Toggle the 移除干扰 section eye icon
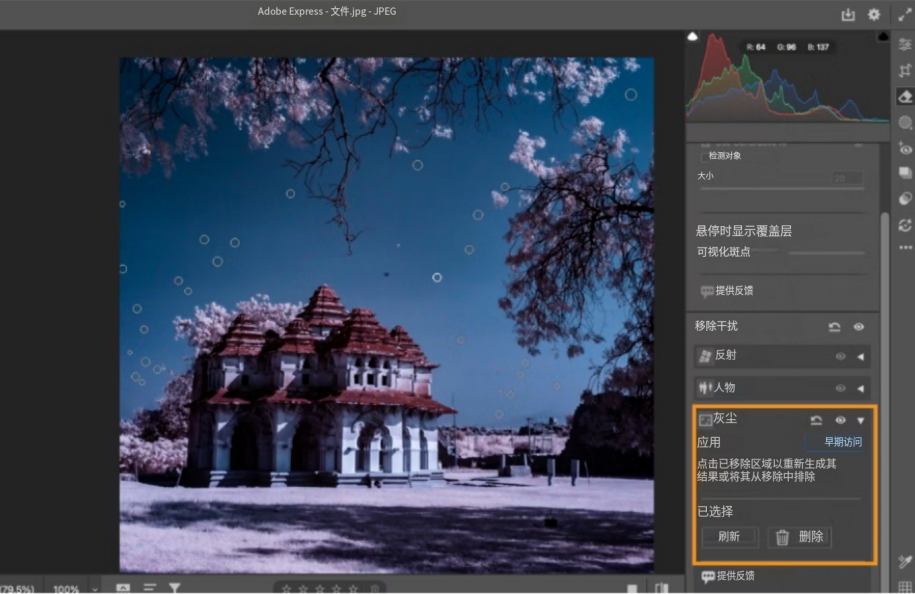This screenshot has height=594, width=915. pyautogui.click(x=859, y=327)
